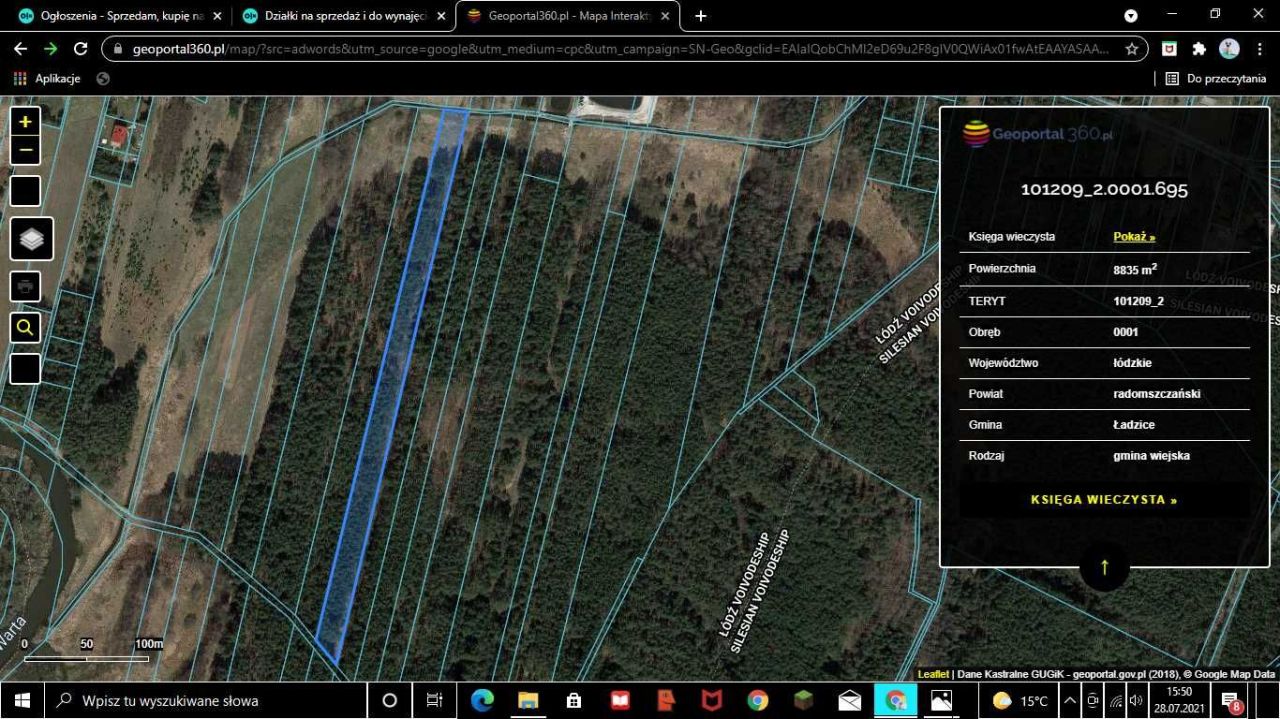Viewport: 1280px width, 719px height.
Task: Bookmark this page with the star icon
Action: [1131, 48]
